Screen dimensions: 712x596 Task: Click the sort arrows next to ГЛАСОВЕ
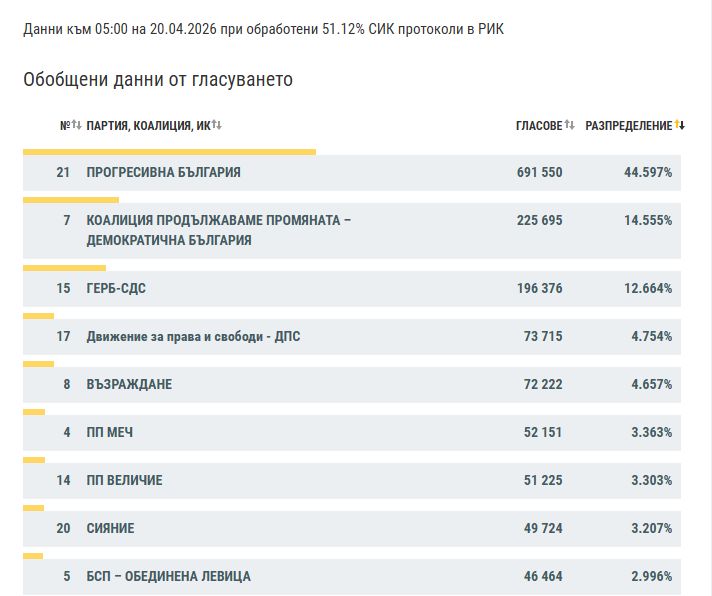point(570,125)
